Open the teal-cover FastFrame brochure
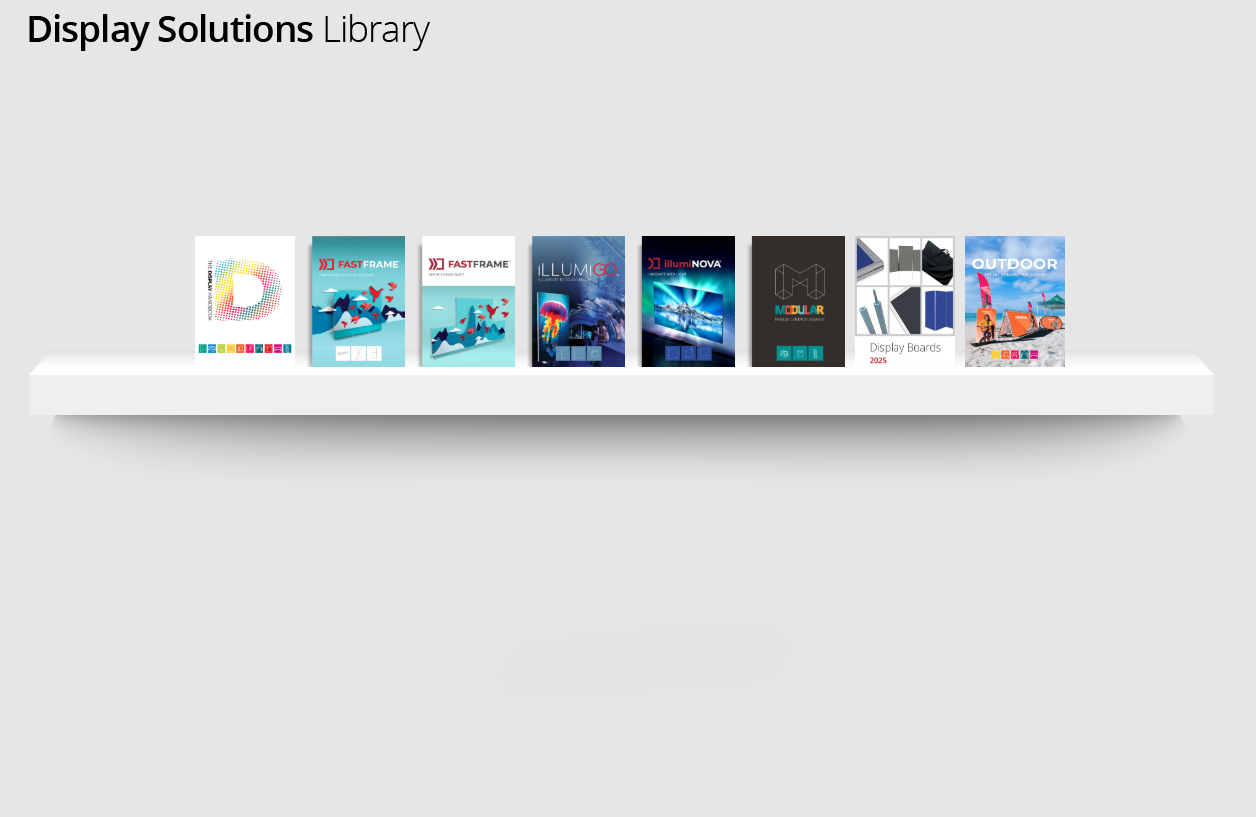This screenshot has width=1256, height=817. [358, 301]
